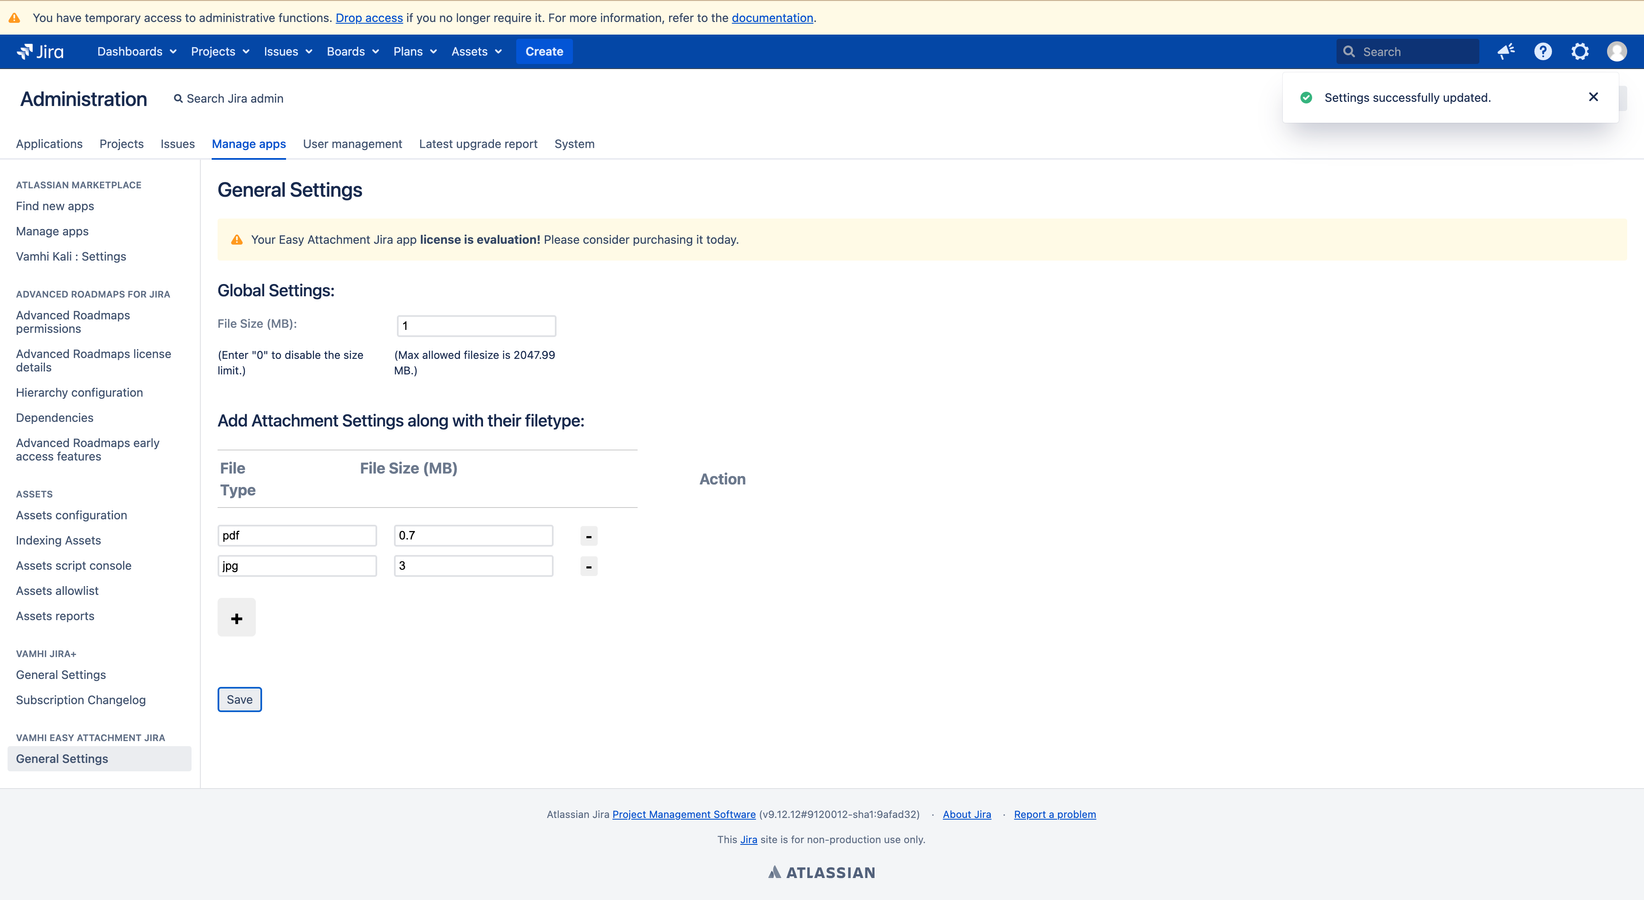Click the global File Size (MB) field
Viewport: 1644px width, 900px height.
476,326
